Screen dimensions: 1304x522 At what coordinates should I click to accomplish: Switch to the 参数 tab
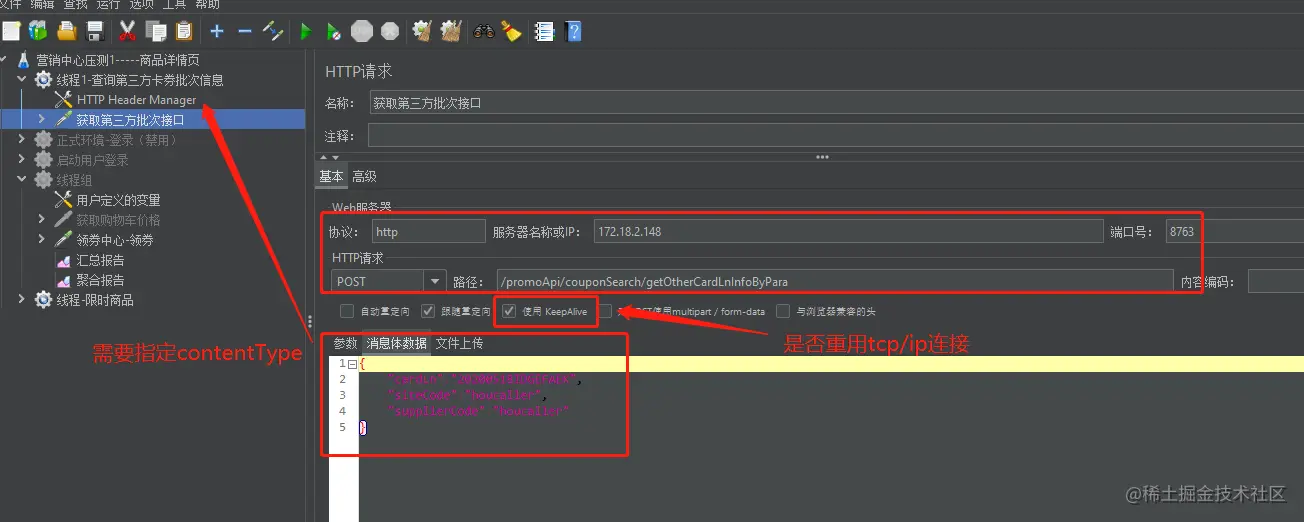(x=345, y=343)
